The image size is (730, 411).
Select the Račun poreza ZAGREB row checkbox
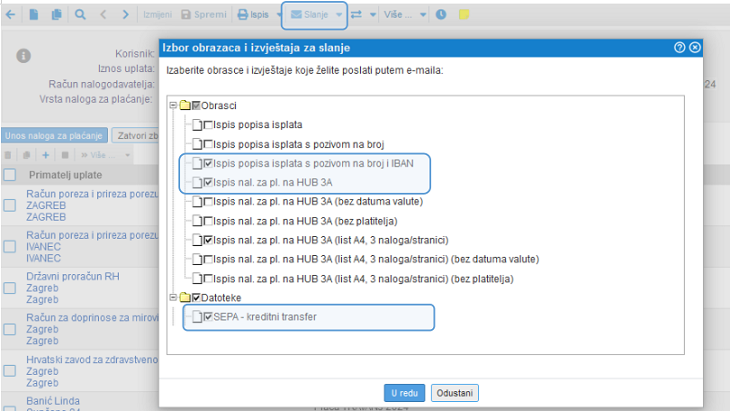tap(10, 205)
